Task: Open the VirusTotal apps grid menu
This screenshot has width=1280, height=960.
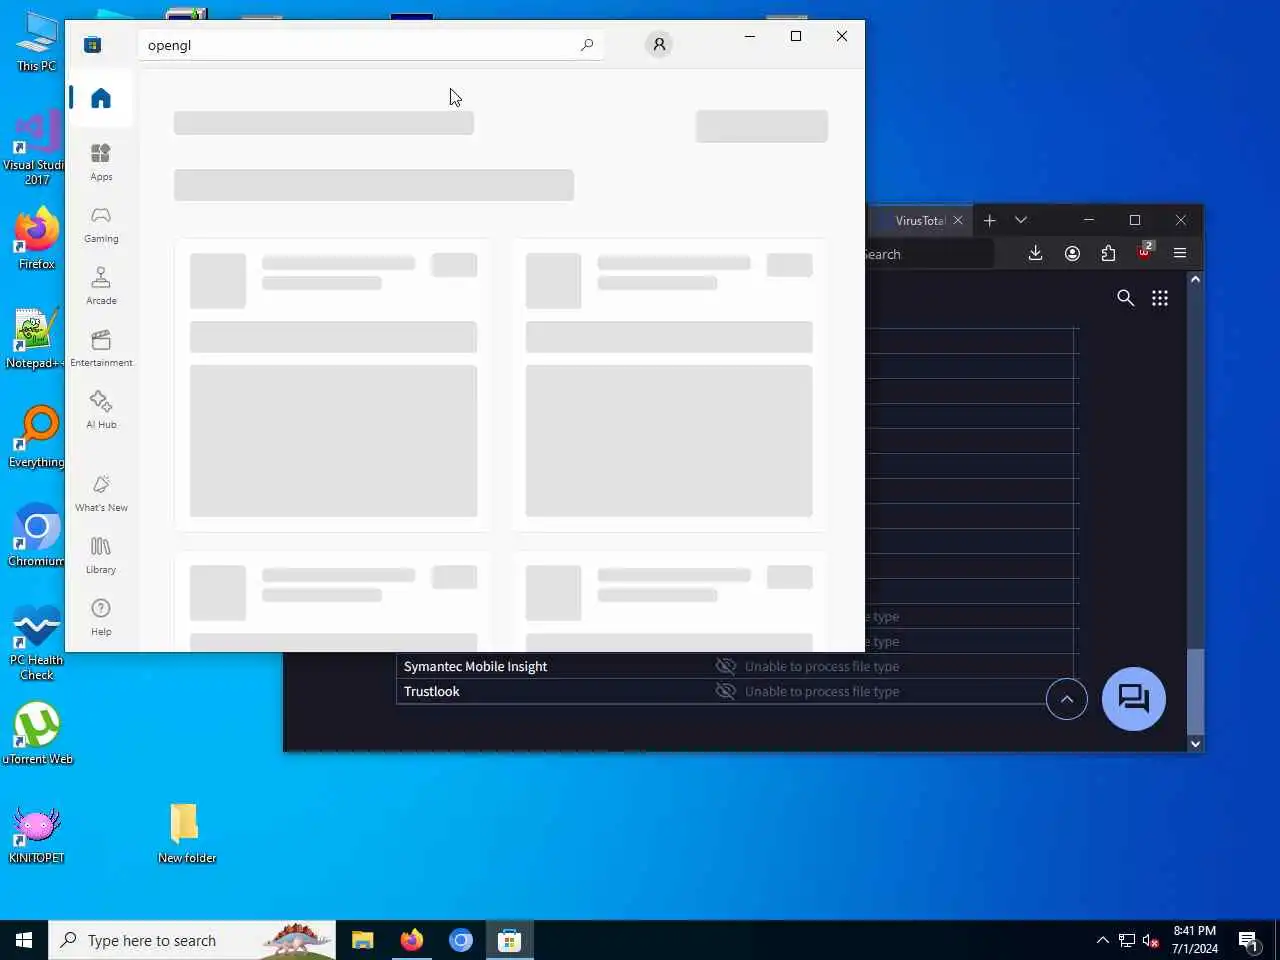Action: 1160,298
